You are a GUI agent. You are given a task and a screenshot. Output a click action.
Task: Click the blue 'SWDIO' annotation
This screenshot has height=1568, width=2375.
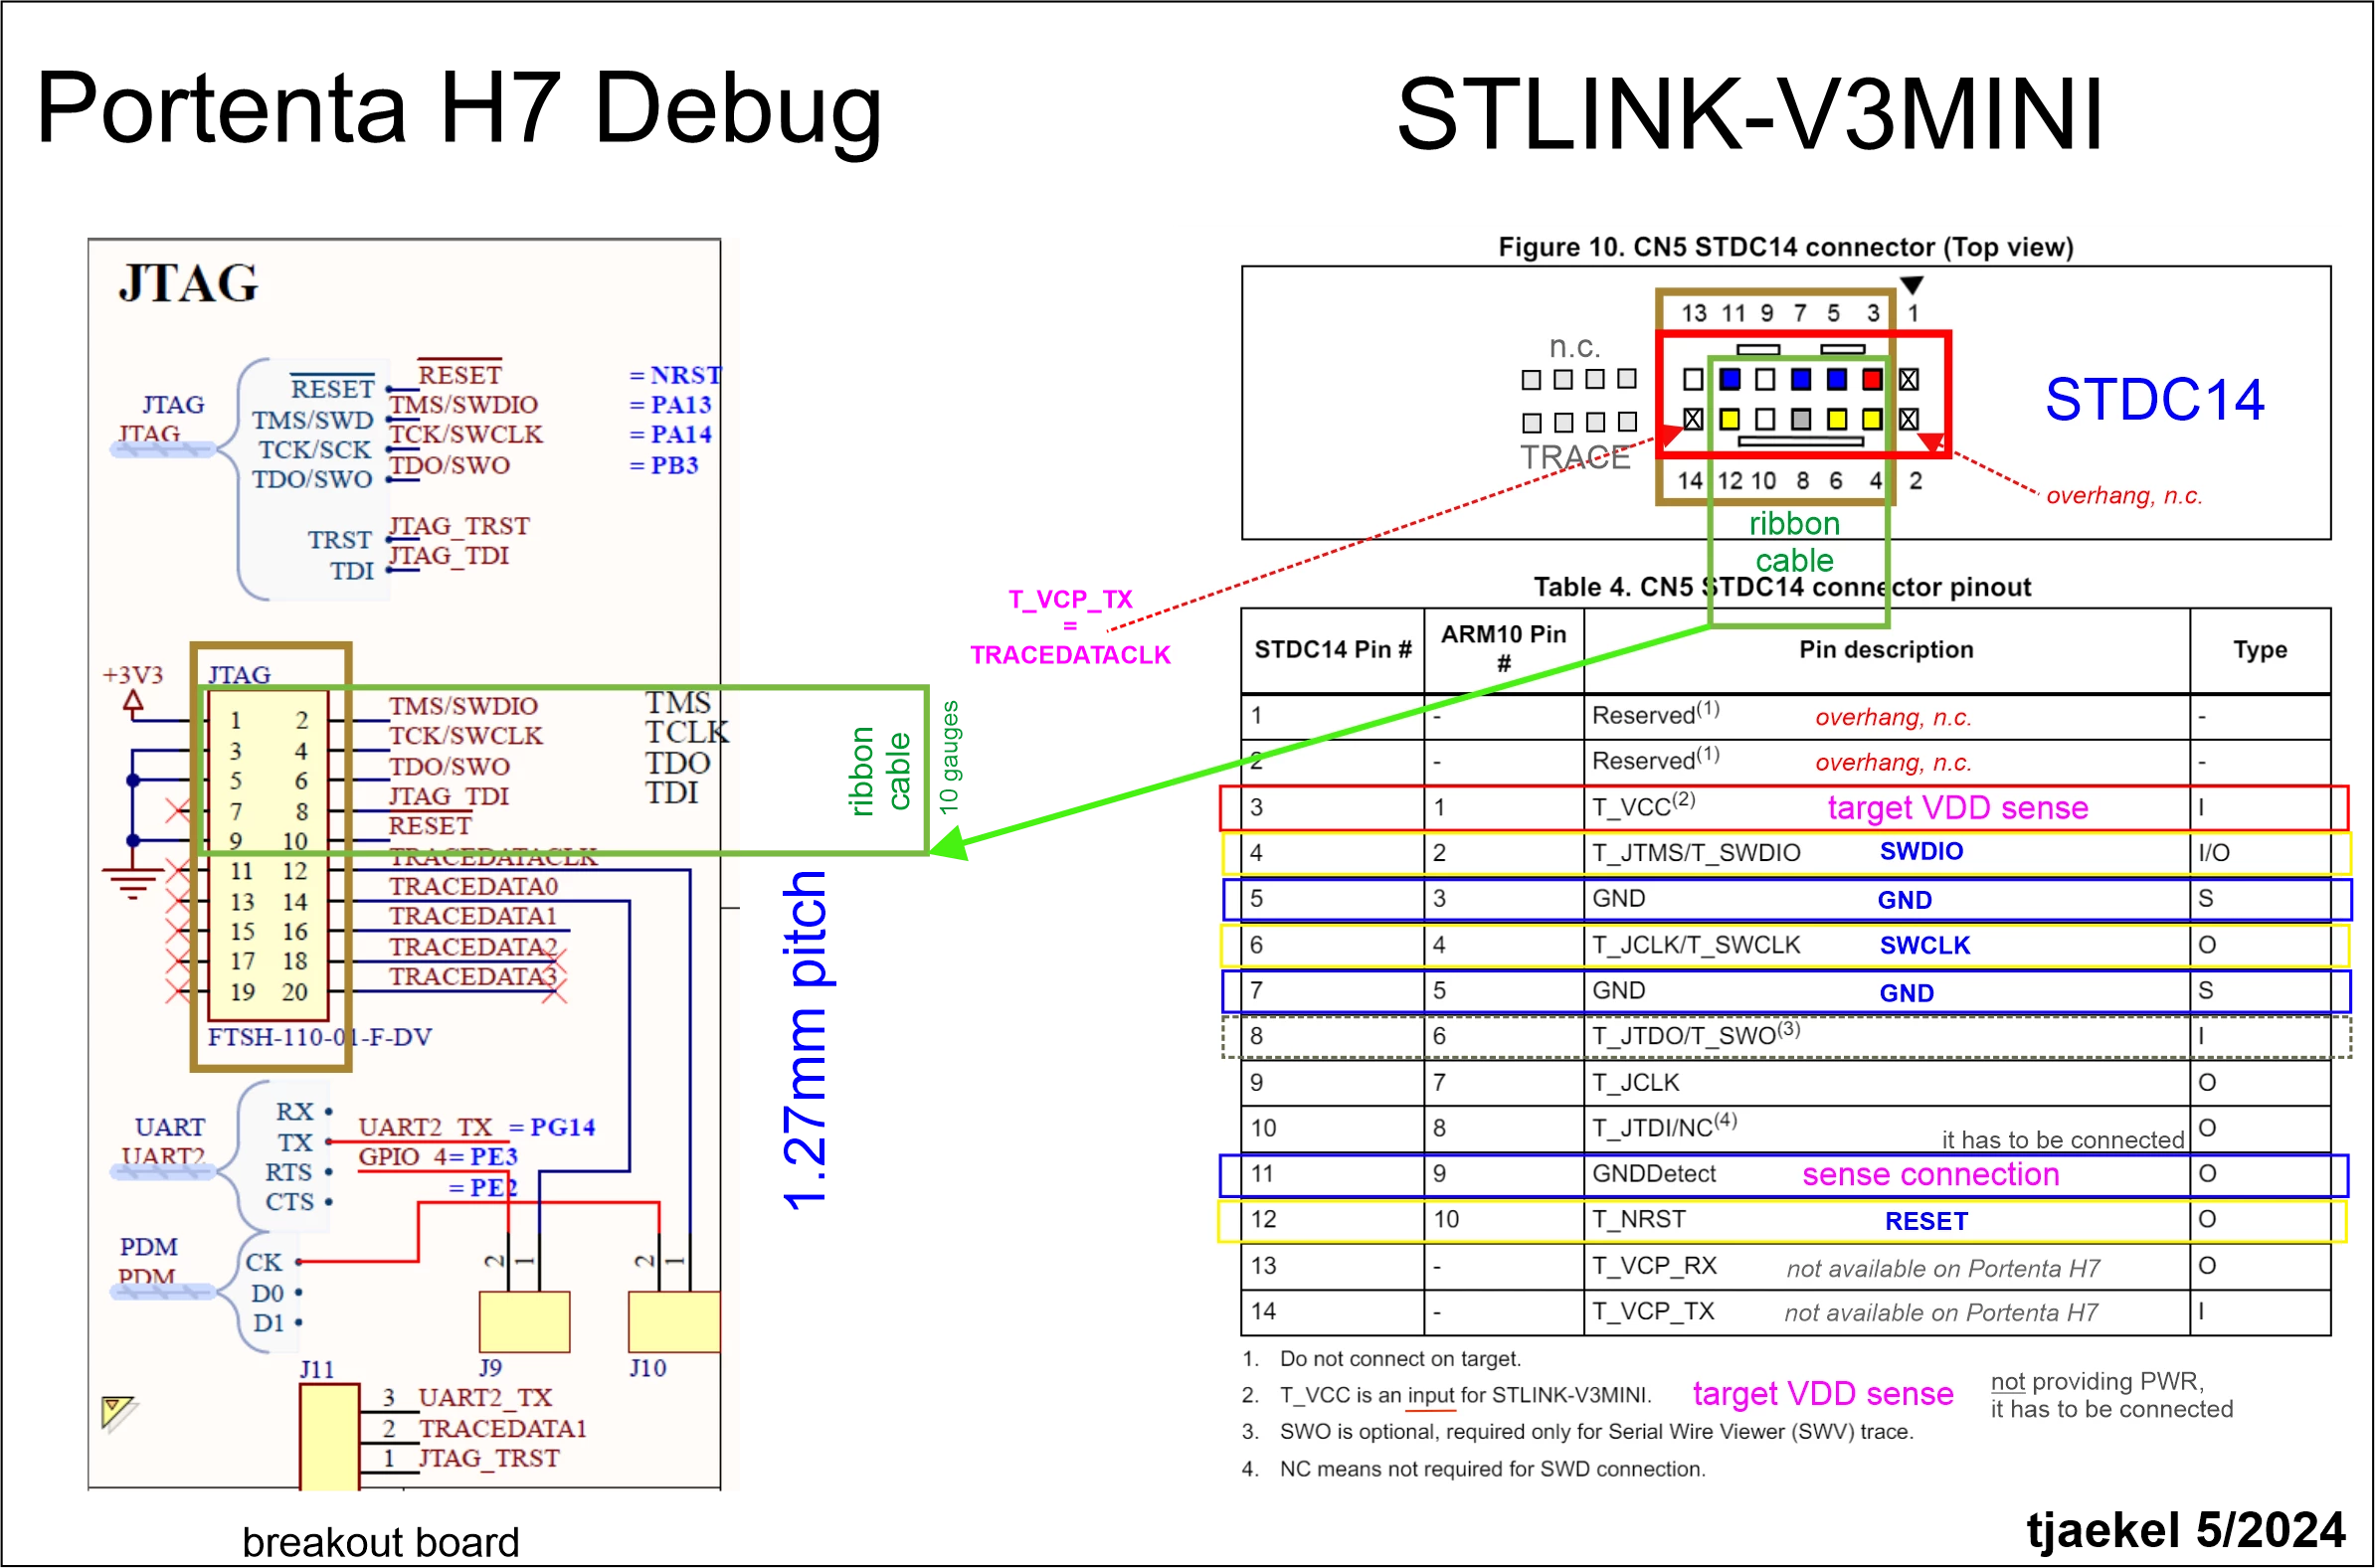coord(1921,851)
